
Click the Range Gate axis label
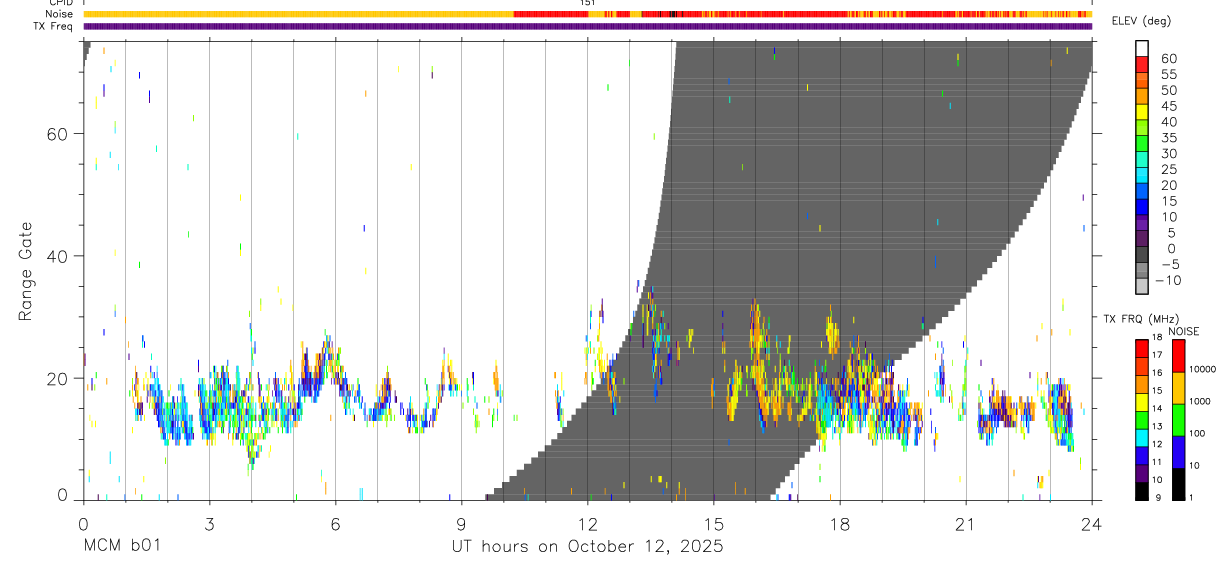coord(26,271)
